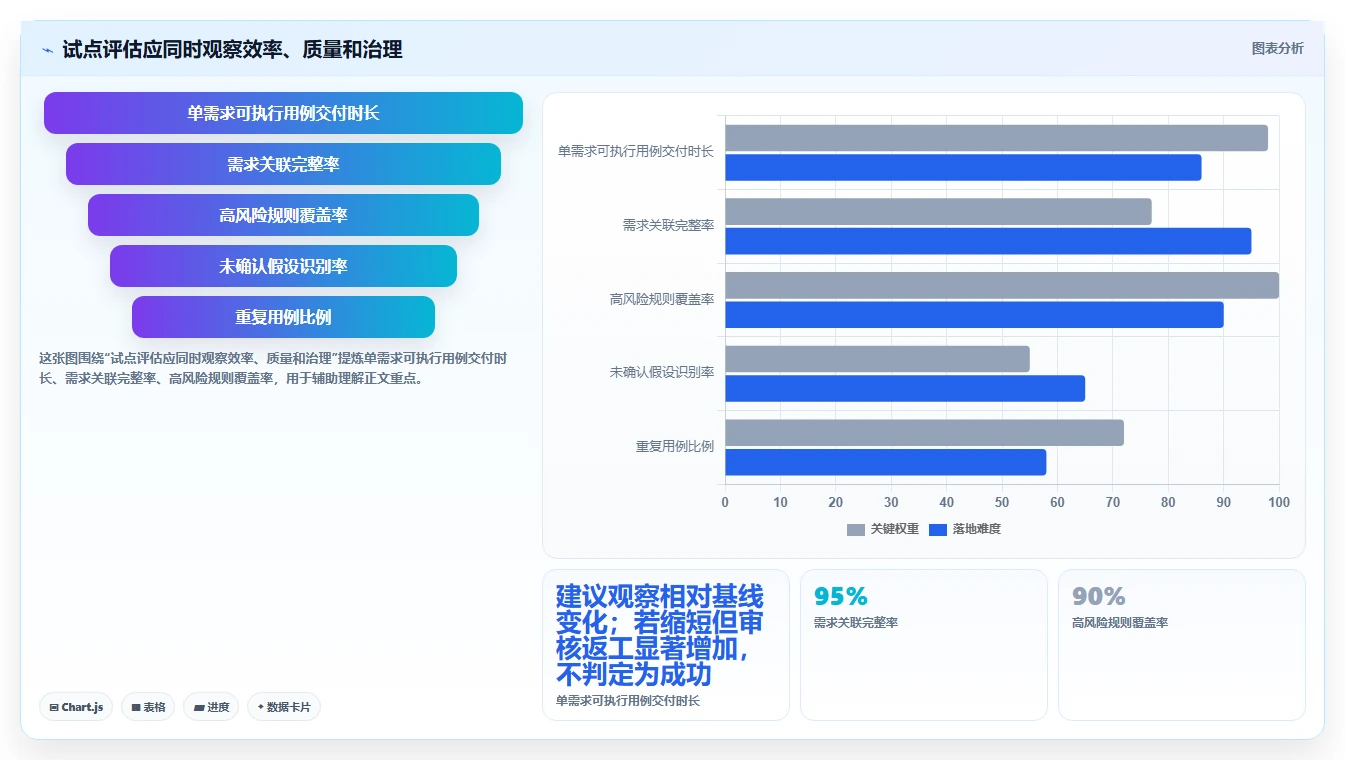Image resolution: width=1345 pixels, height=760 pixels.
Task: Click the chart y-axis label 未确认假设识别率
Action: (662, 372)
